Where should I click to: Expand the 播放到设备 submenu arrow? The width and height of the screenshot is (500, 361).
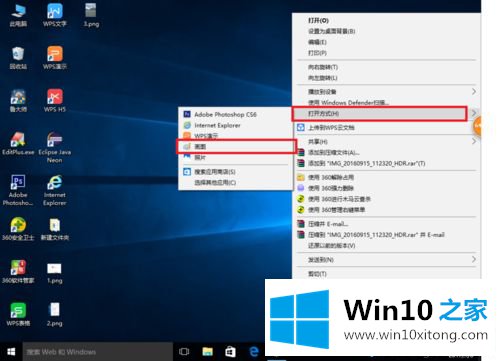point(474,91)
